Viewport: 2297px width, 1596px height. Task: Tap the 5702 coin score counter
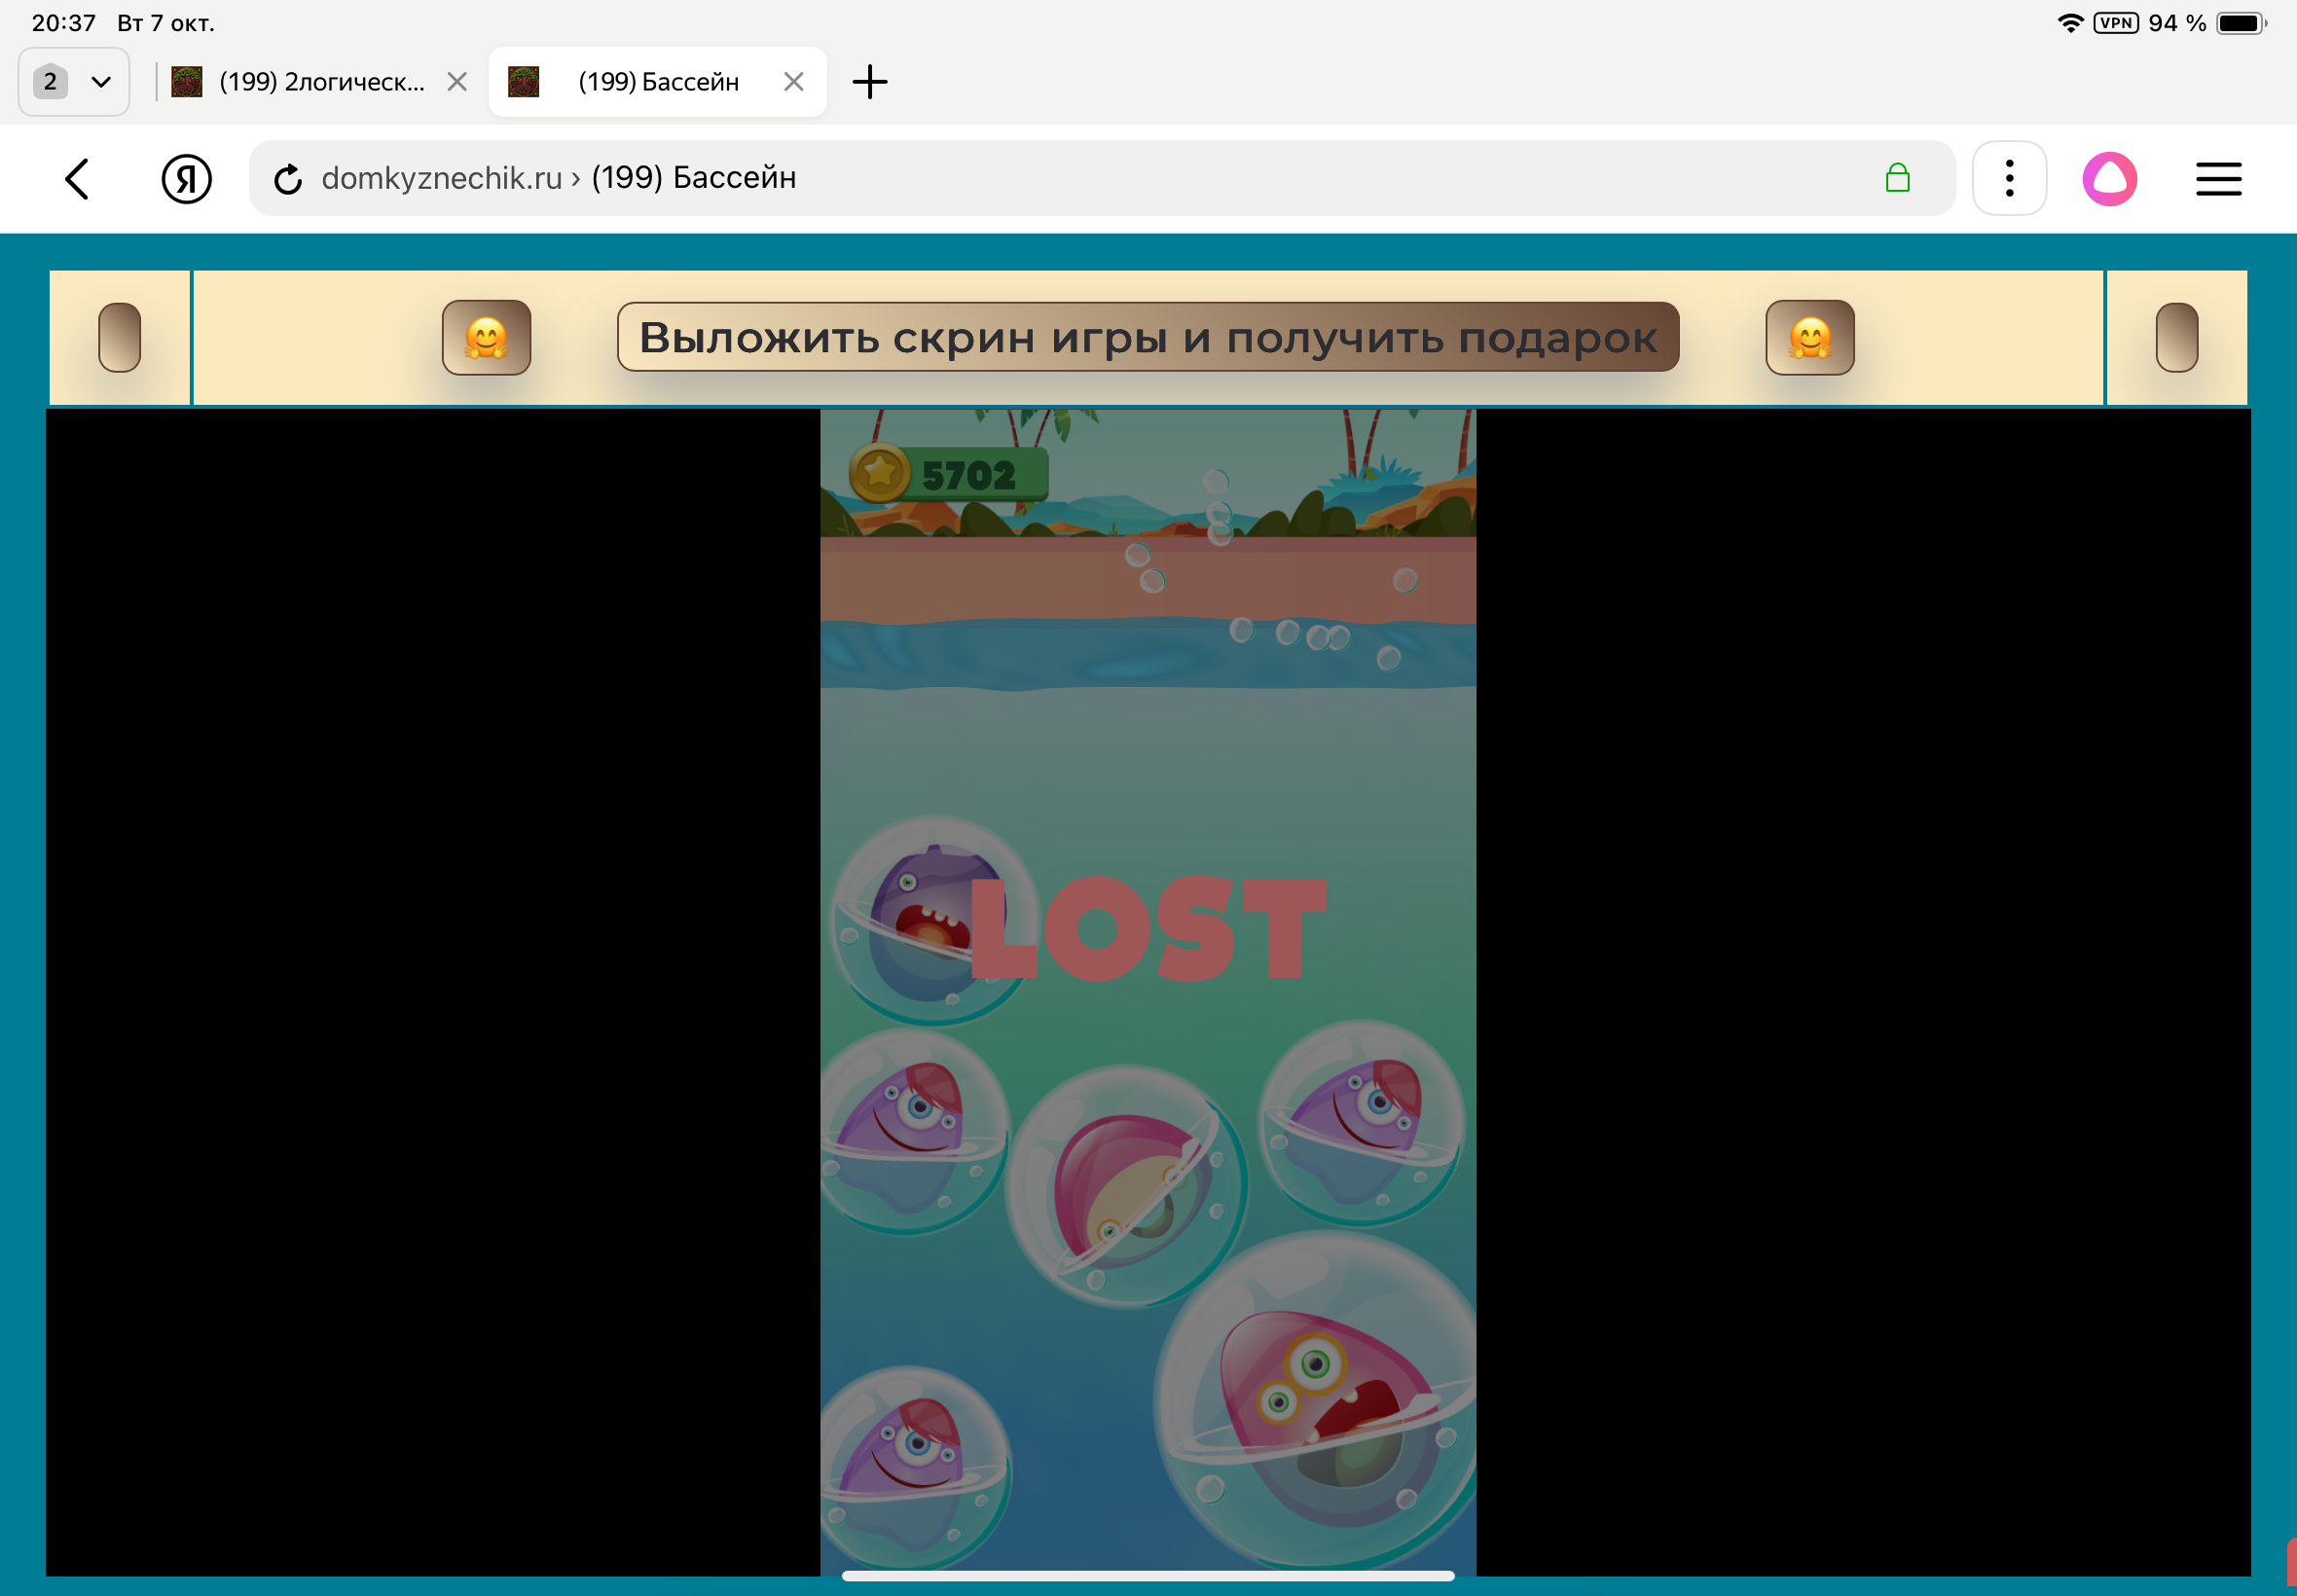click(x=948, y=474)
